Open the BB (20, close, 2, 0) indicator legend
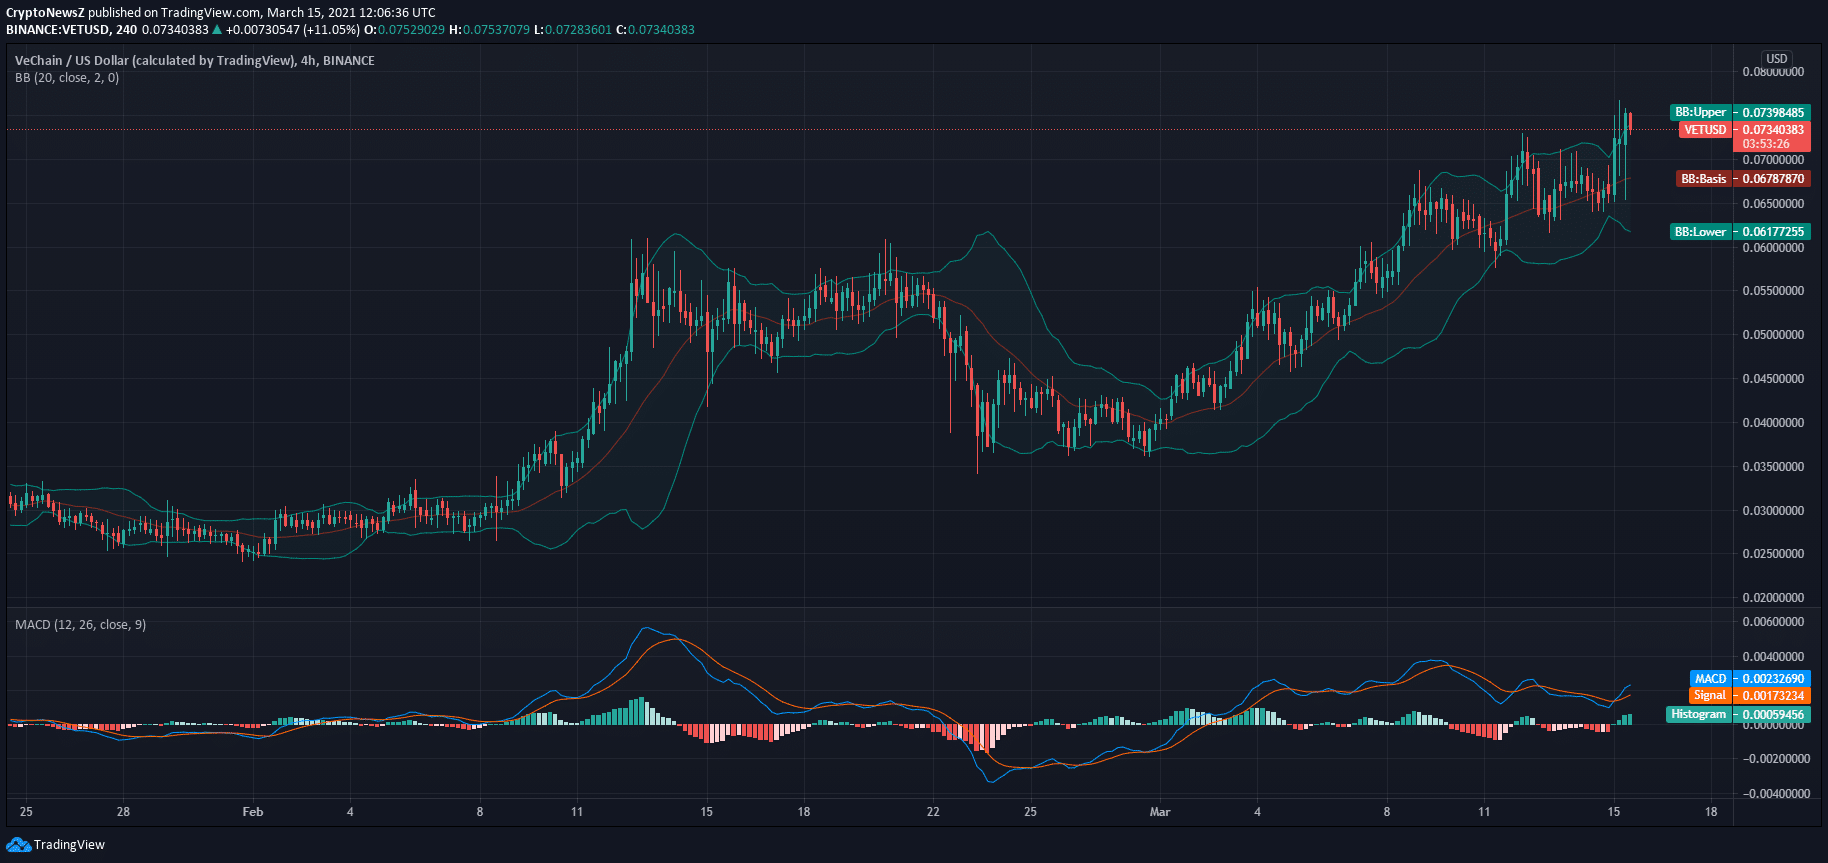 (x=67, y=78)
